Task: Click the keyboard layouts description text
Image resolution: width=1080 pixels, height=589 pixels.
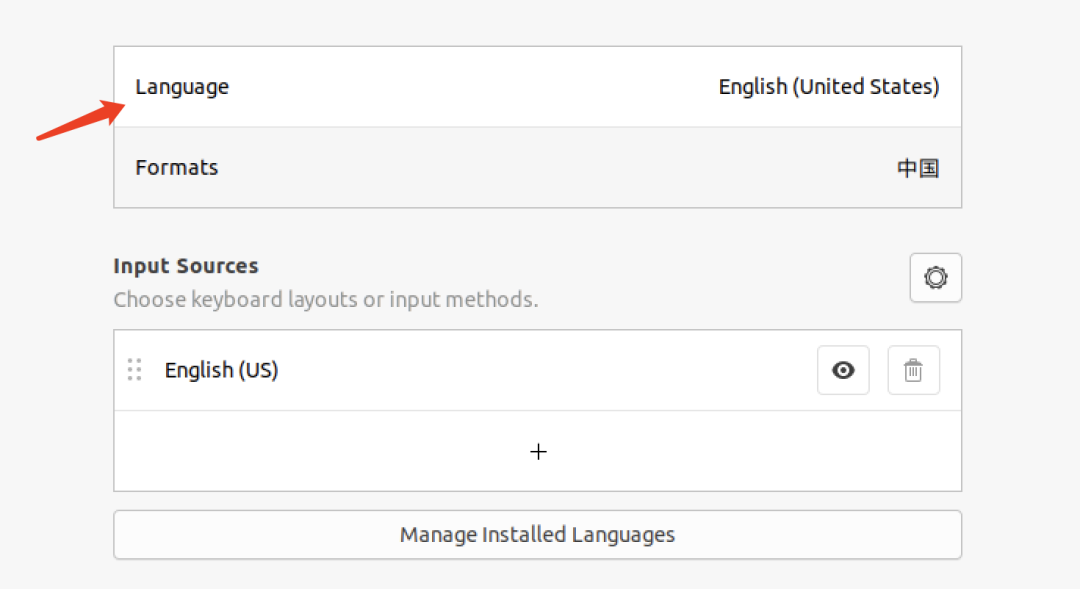Action: [325, 299]
